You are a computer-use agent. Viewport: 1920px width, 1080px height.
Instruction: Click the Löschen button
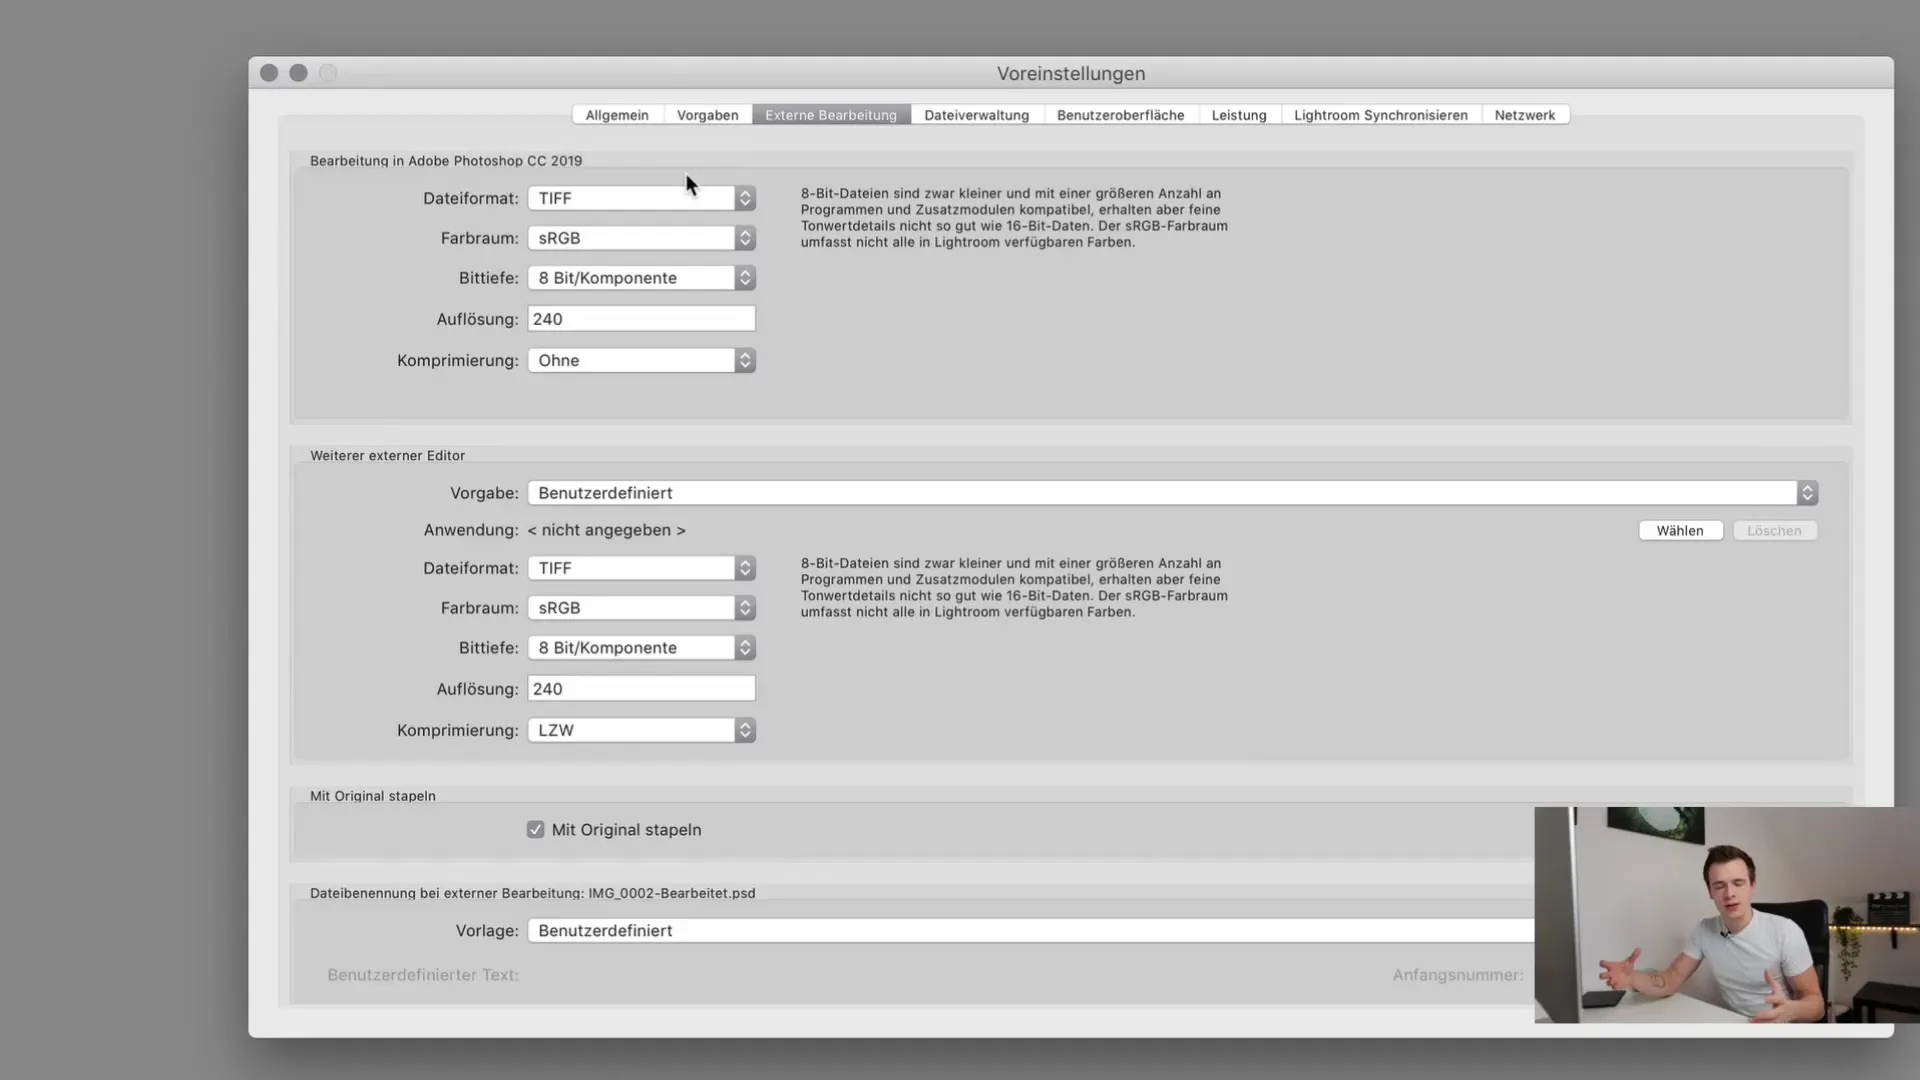tap(1774, 531)
